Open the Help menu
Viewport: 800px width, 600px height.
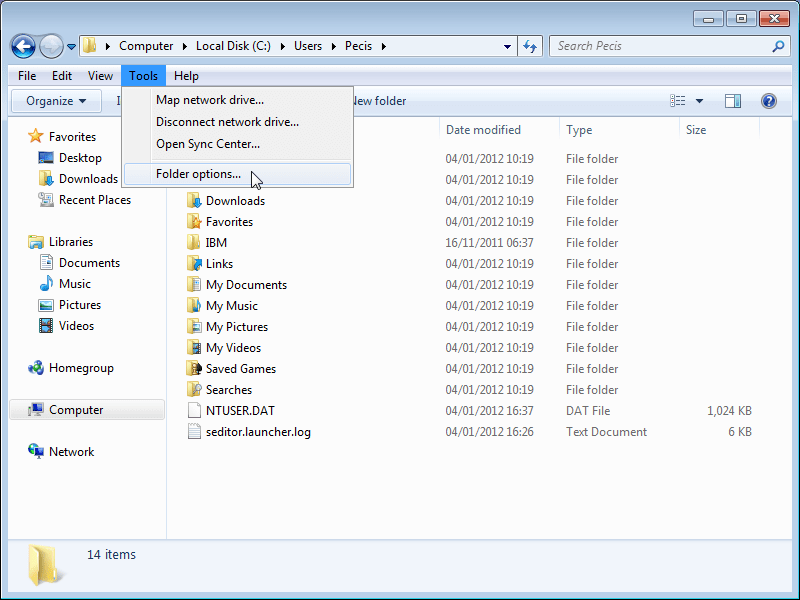[x=186, y=76]
